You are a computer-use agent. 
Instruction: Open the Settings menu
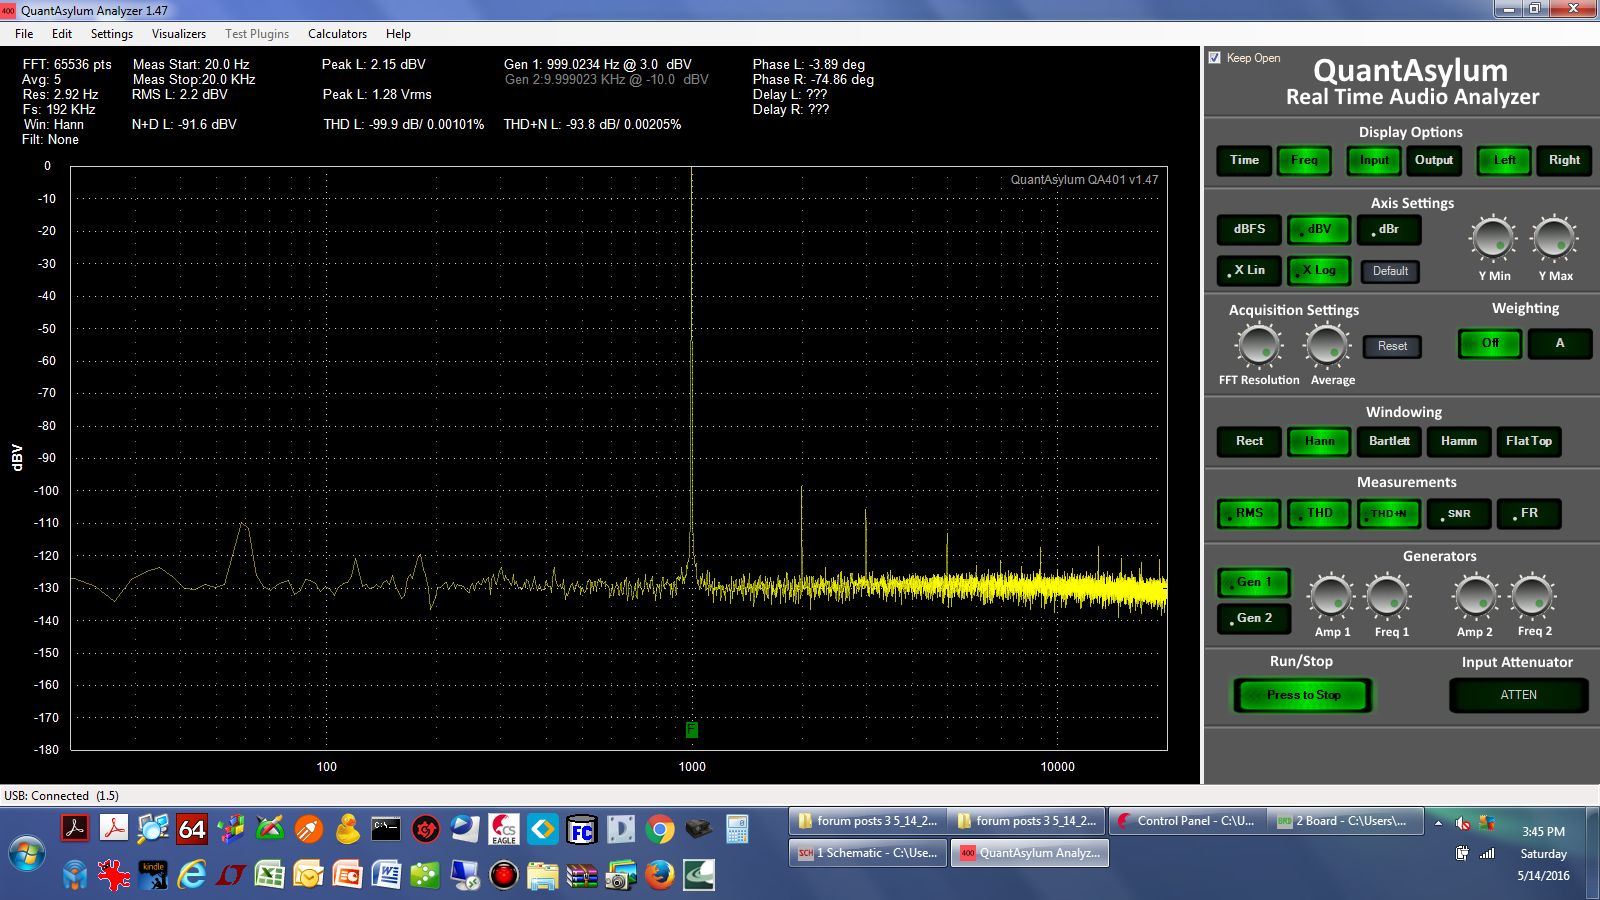(112, 33)
